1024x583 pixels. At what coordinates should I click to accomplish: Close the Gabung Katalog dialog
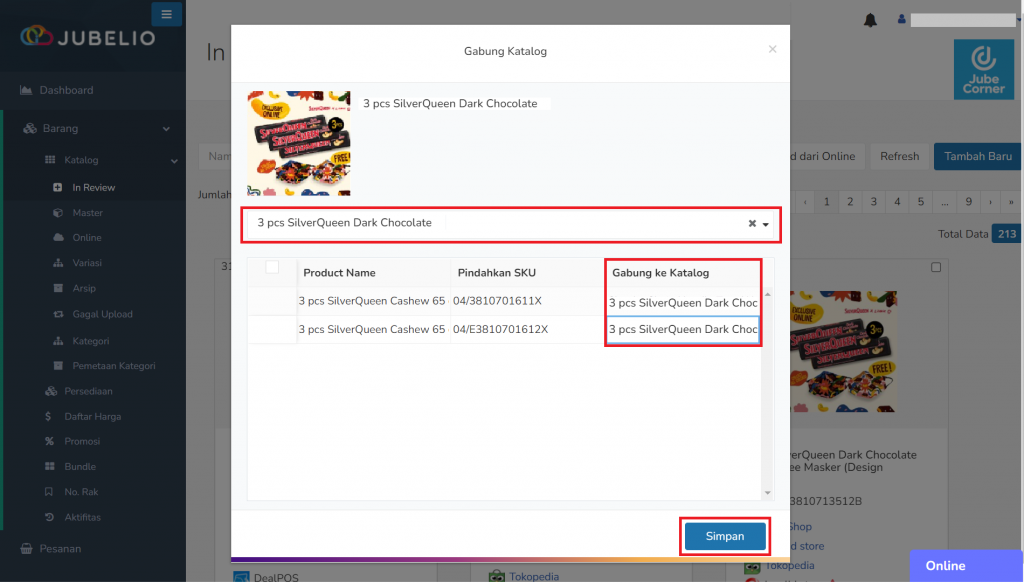coord(773,49)
